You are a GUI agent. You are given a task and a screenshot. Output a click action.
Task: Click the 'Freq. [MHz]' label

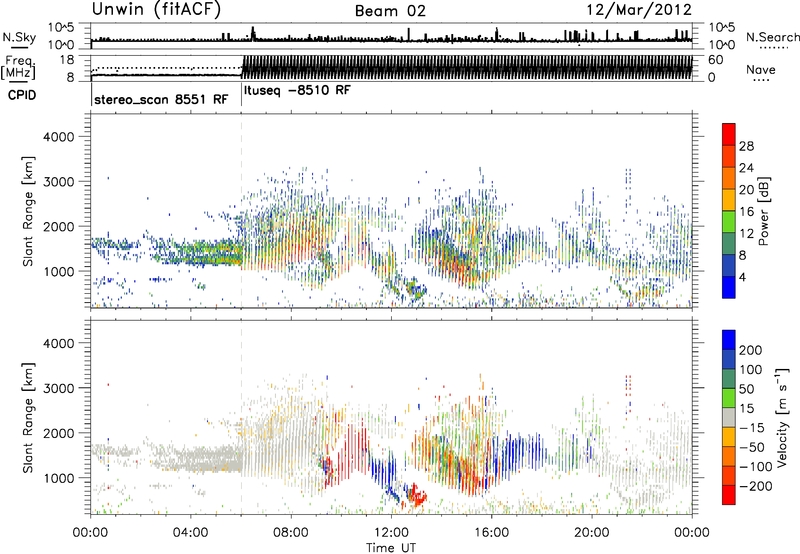(19, 67)
